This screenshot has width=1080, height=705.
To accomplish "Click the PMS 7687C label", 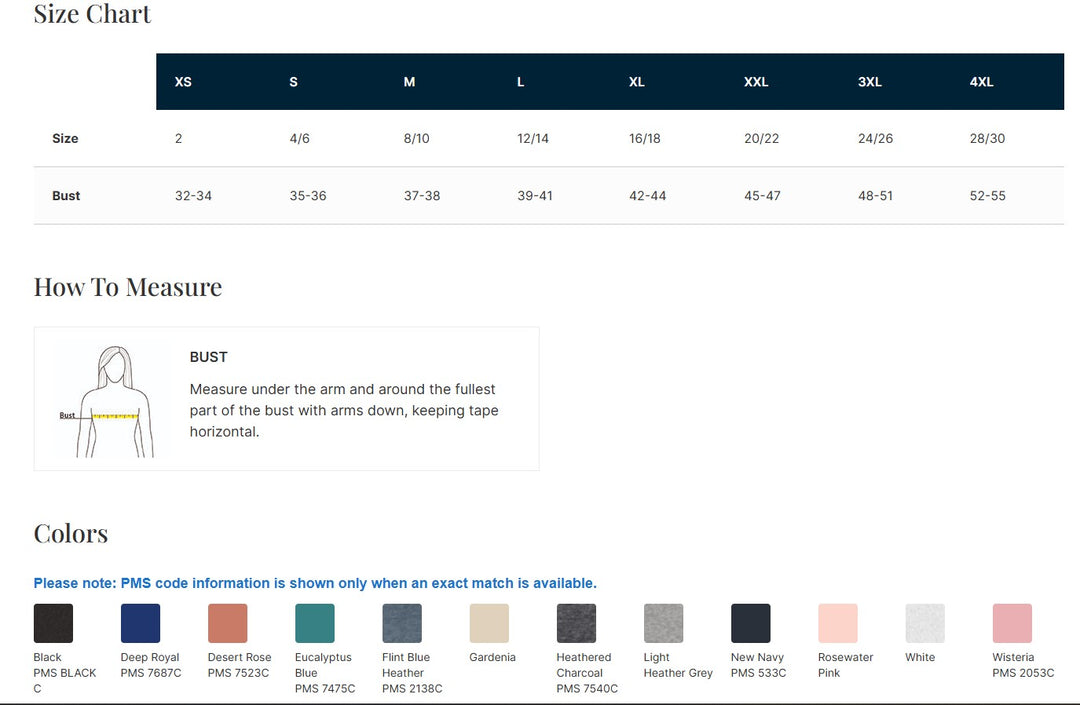I will tap(151, 673).
